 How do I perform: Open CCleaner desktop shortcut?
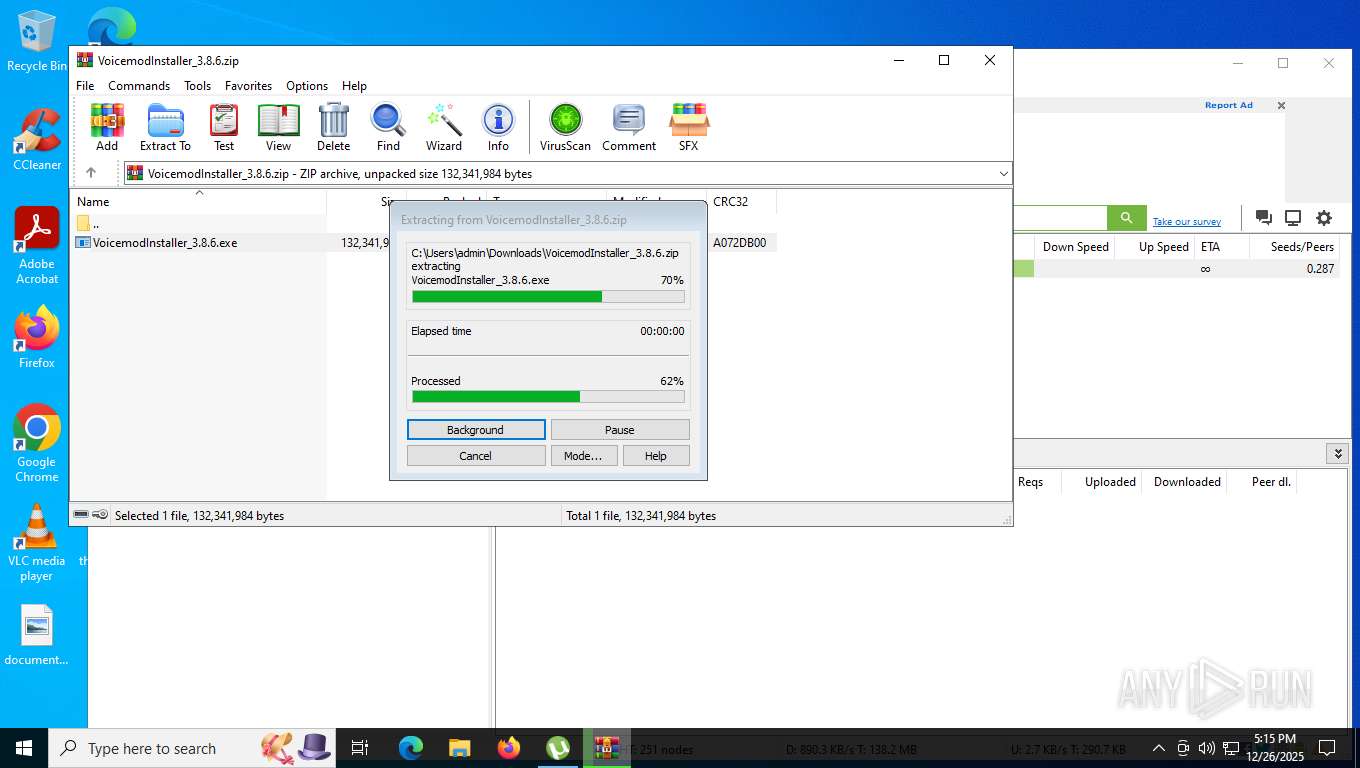click(37, 140)
